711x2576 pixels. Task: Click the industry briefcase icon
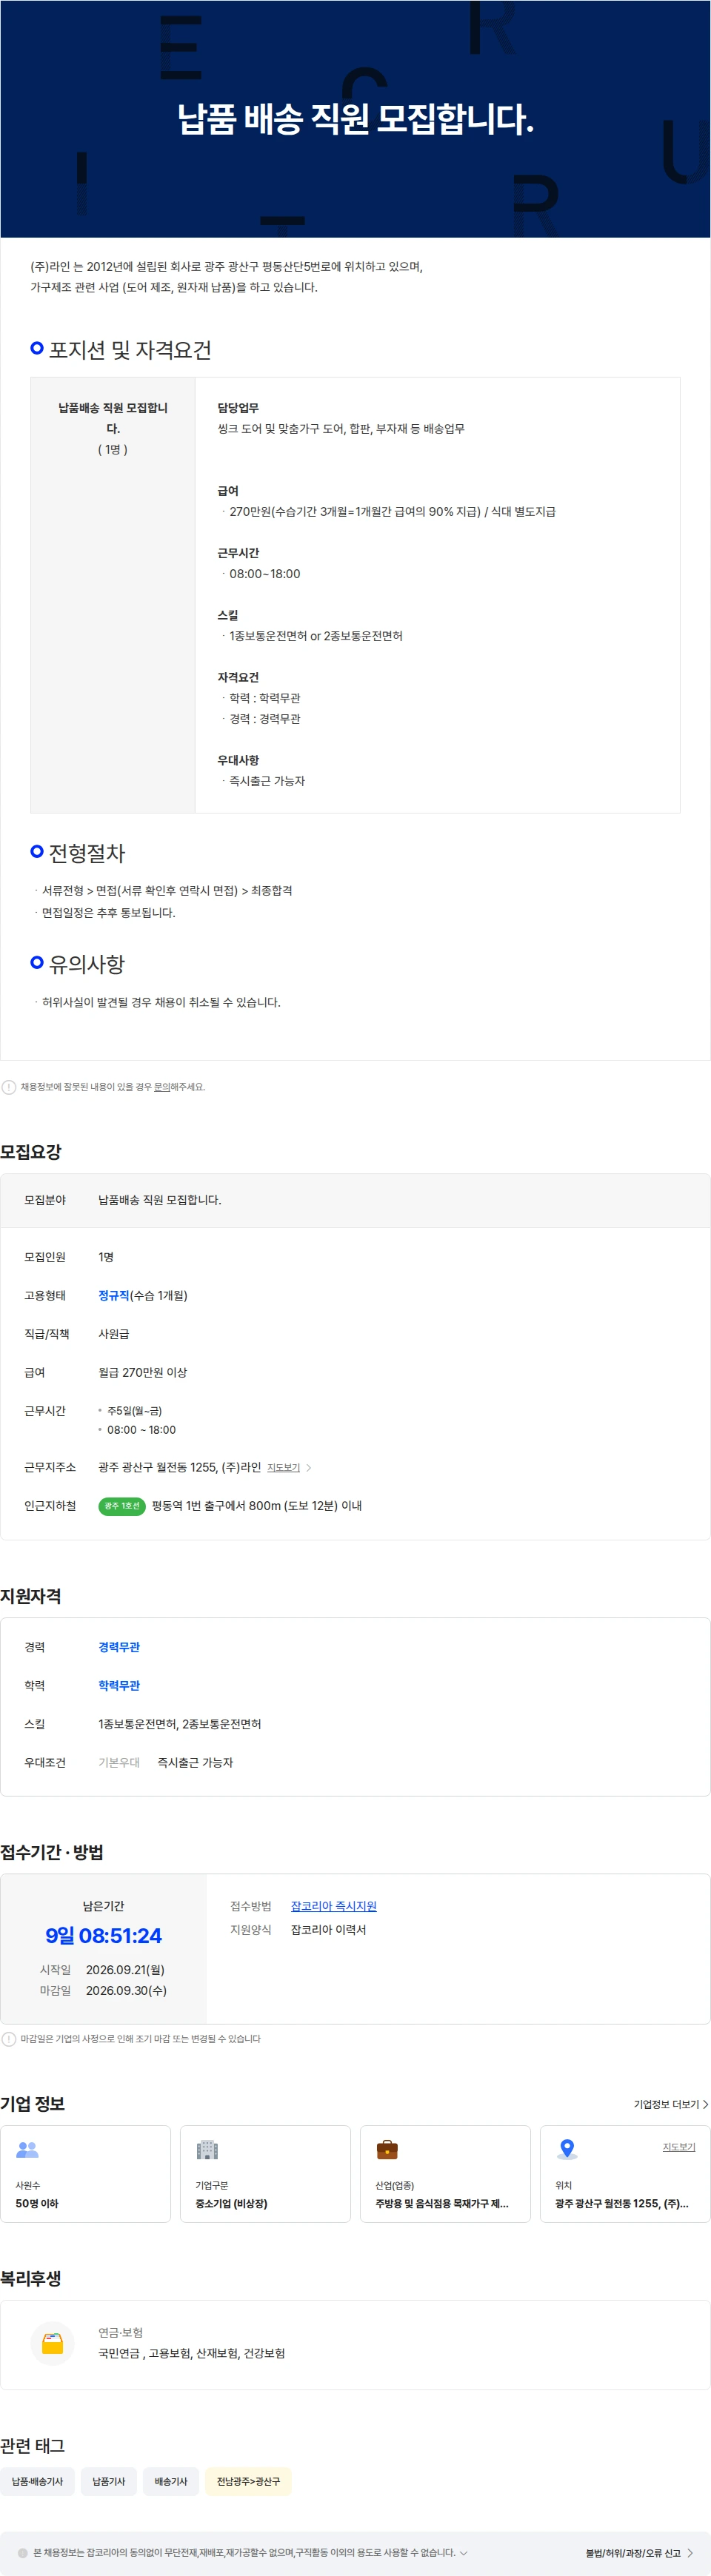pos(387,2149)
